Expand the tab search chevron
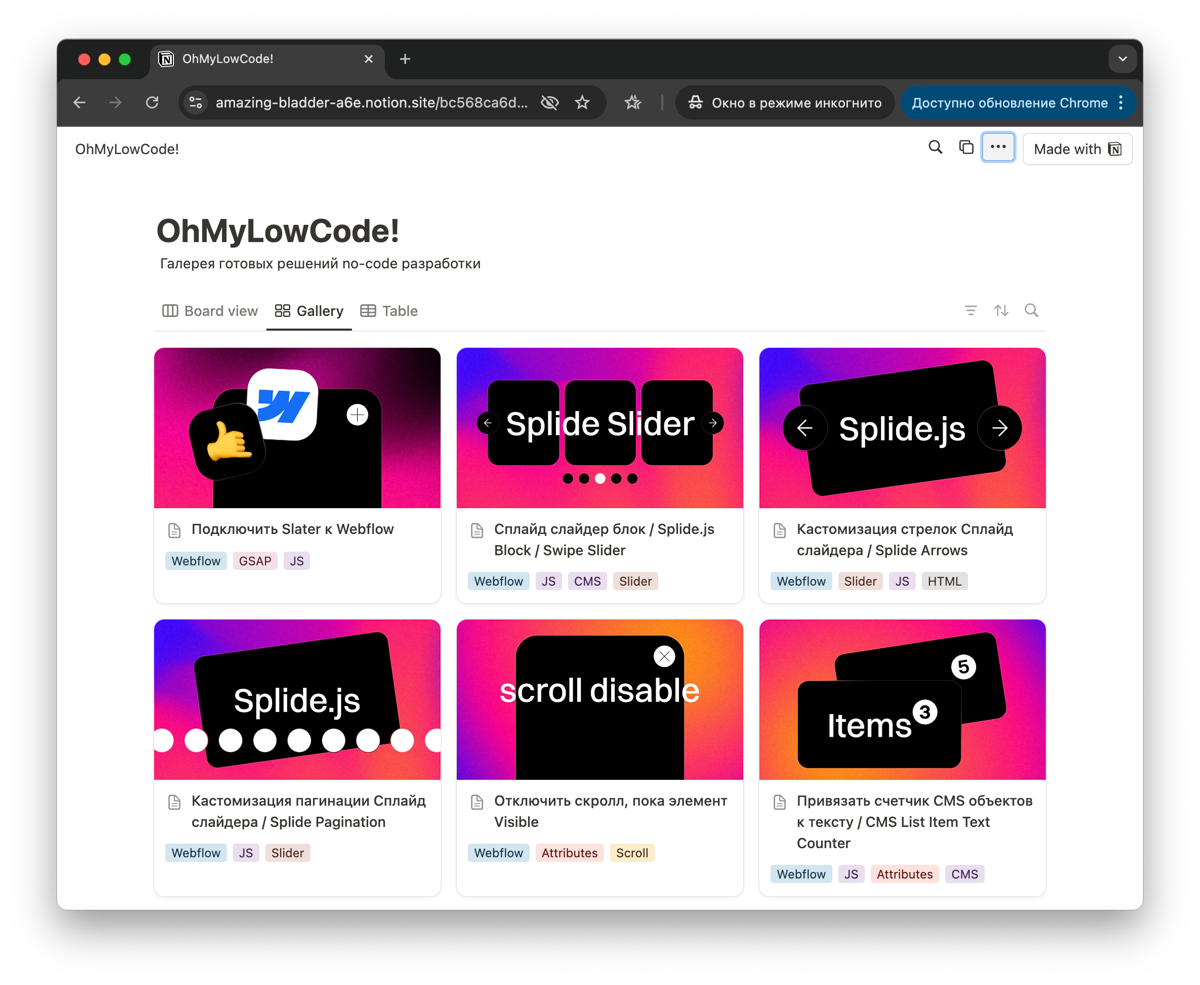Image resolution: width=1200 pixels, height=985 pixels. (x=1122, y=59)
